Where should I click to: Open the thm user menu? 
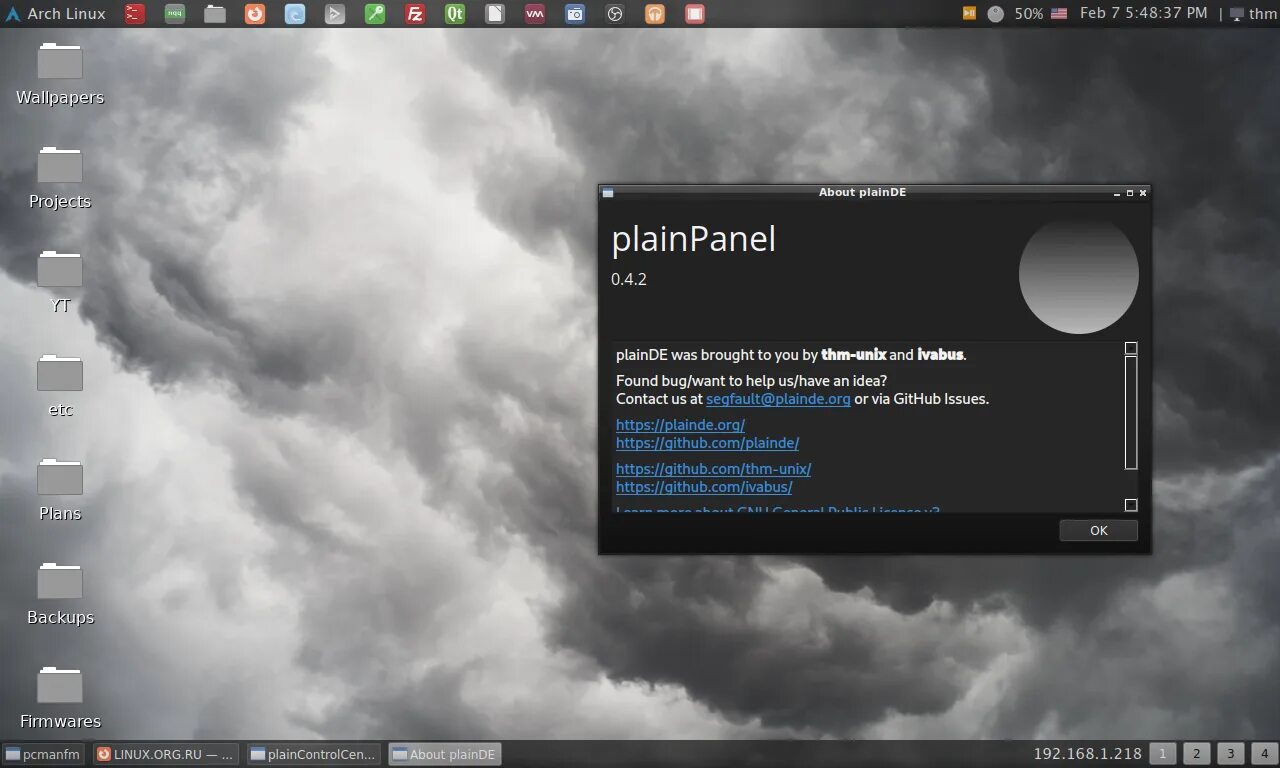point(1253,14)
